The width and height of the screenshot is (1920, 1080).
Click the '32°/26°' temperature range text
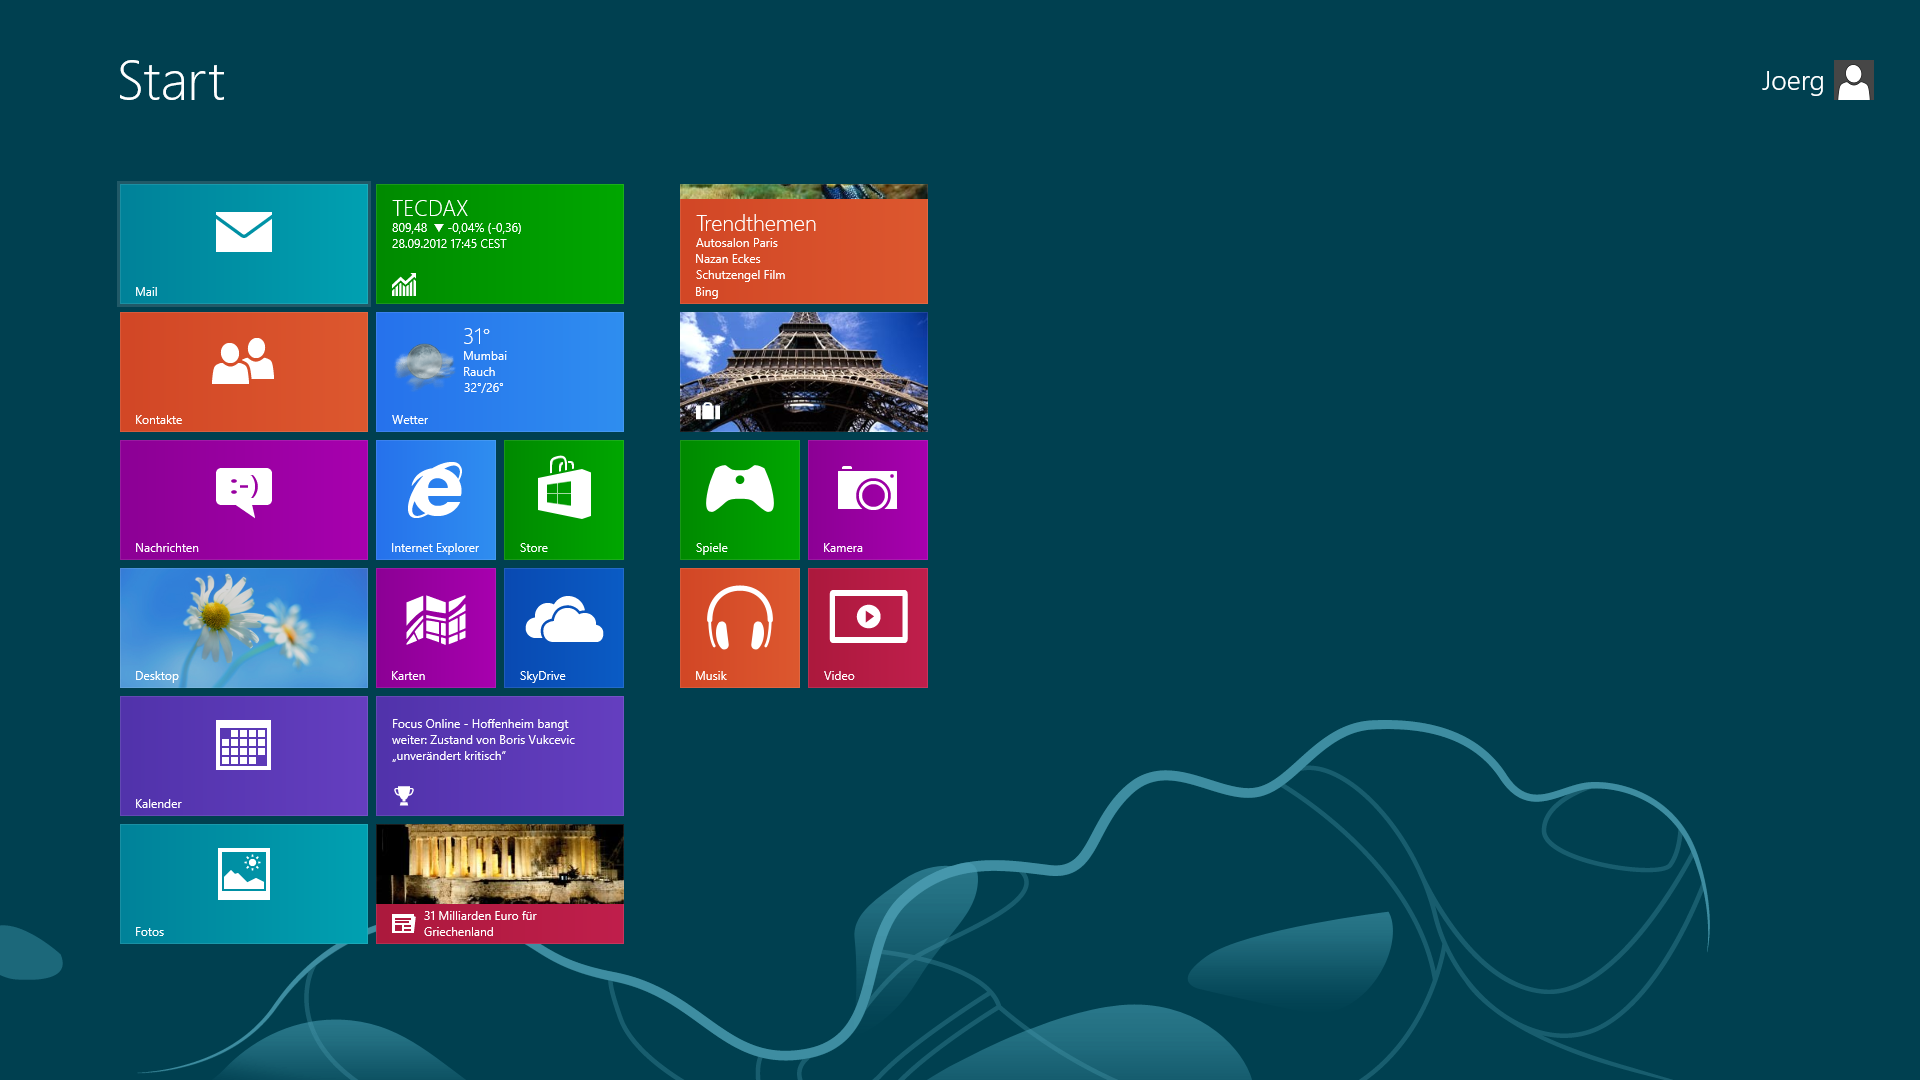(x=483, y=388)
